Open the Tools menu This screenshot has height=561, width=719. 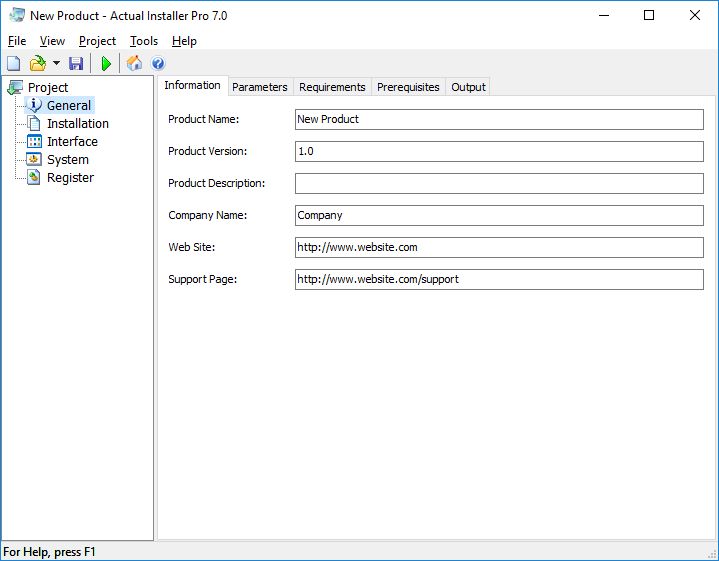[144, 41]
